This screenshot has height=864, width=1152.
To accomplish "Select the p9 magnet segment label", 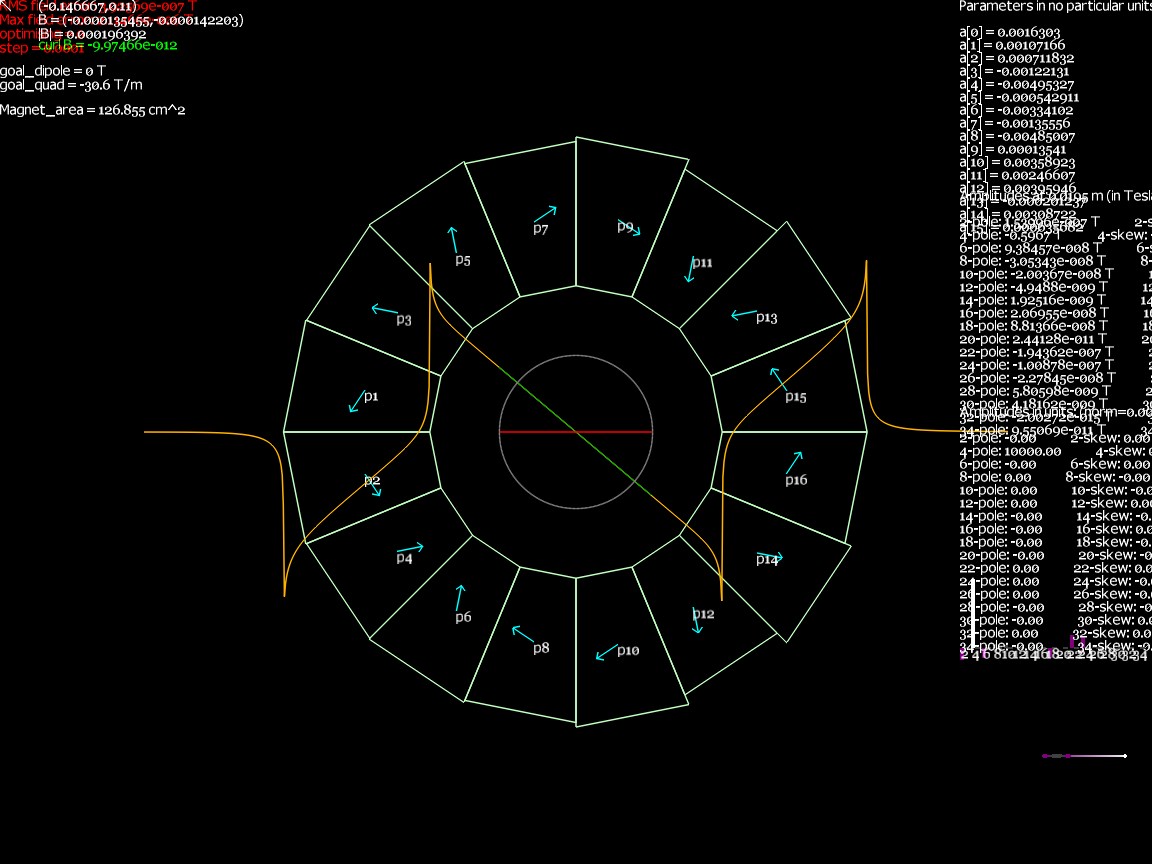I will (x=625, y=227).
